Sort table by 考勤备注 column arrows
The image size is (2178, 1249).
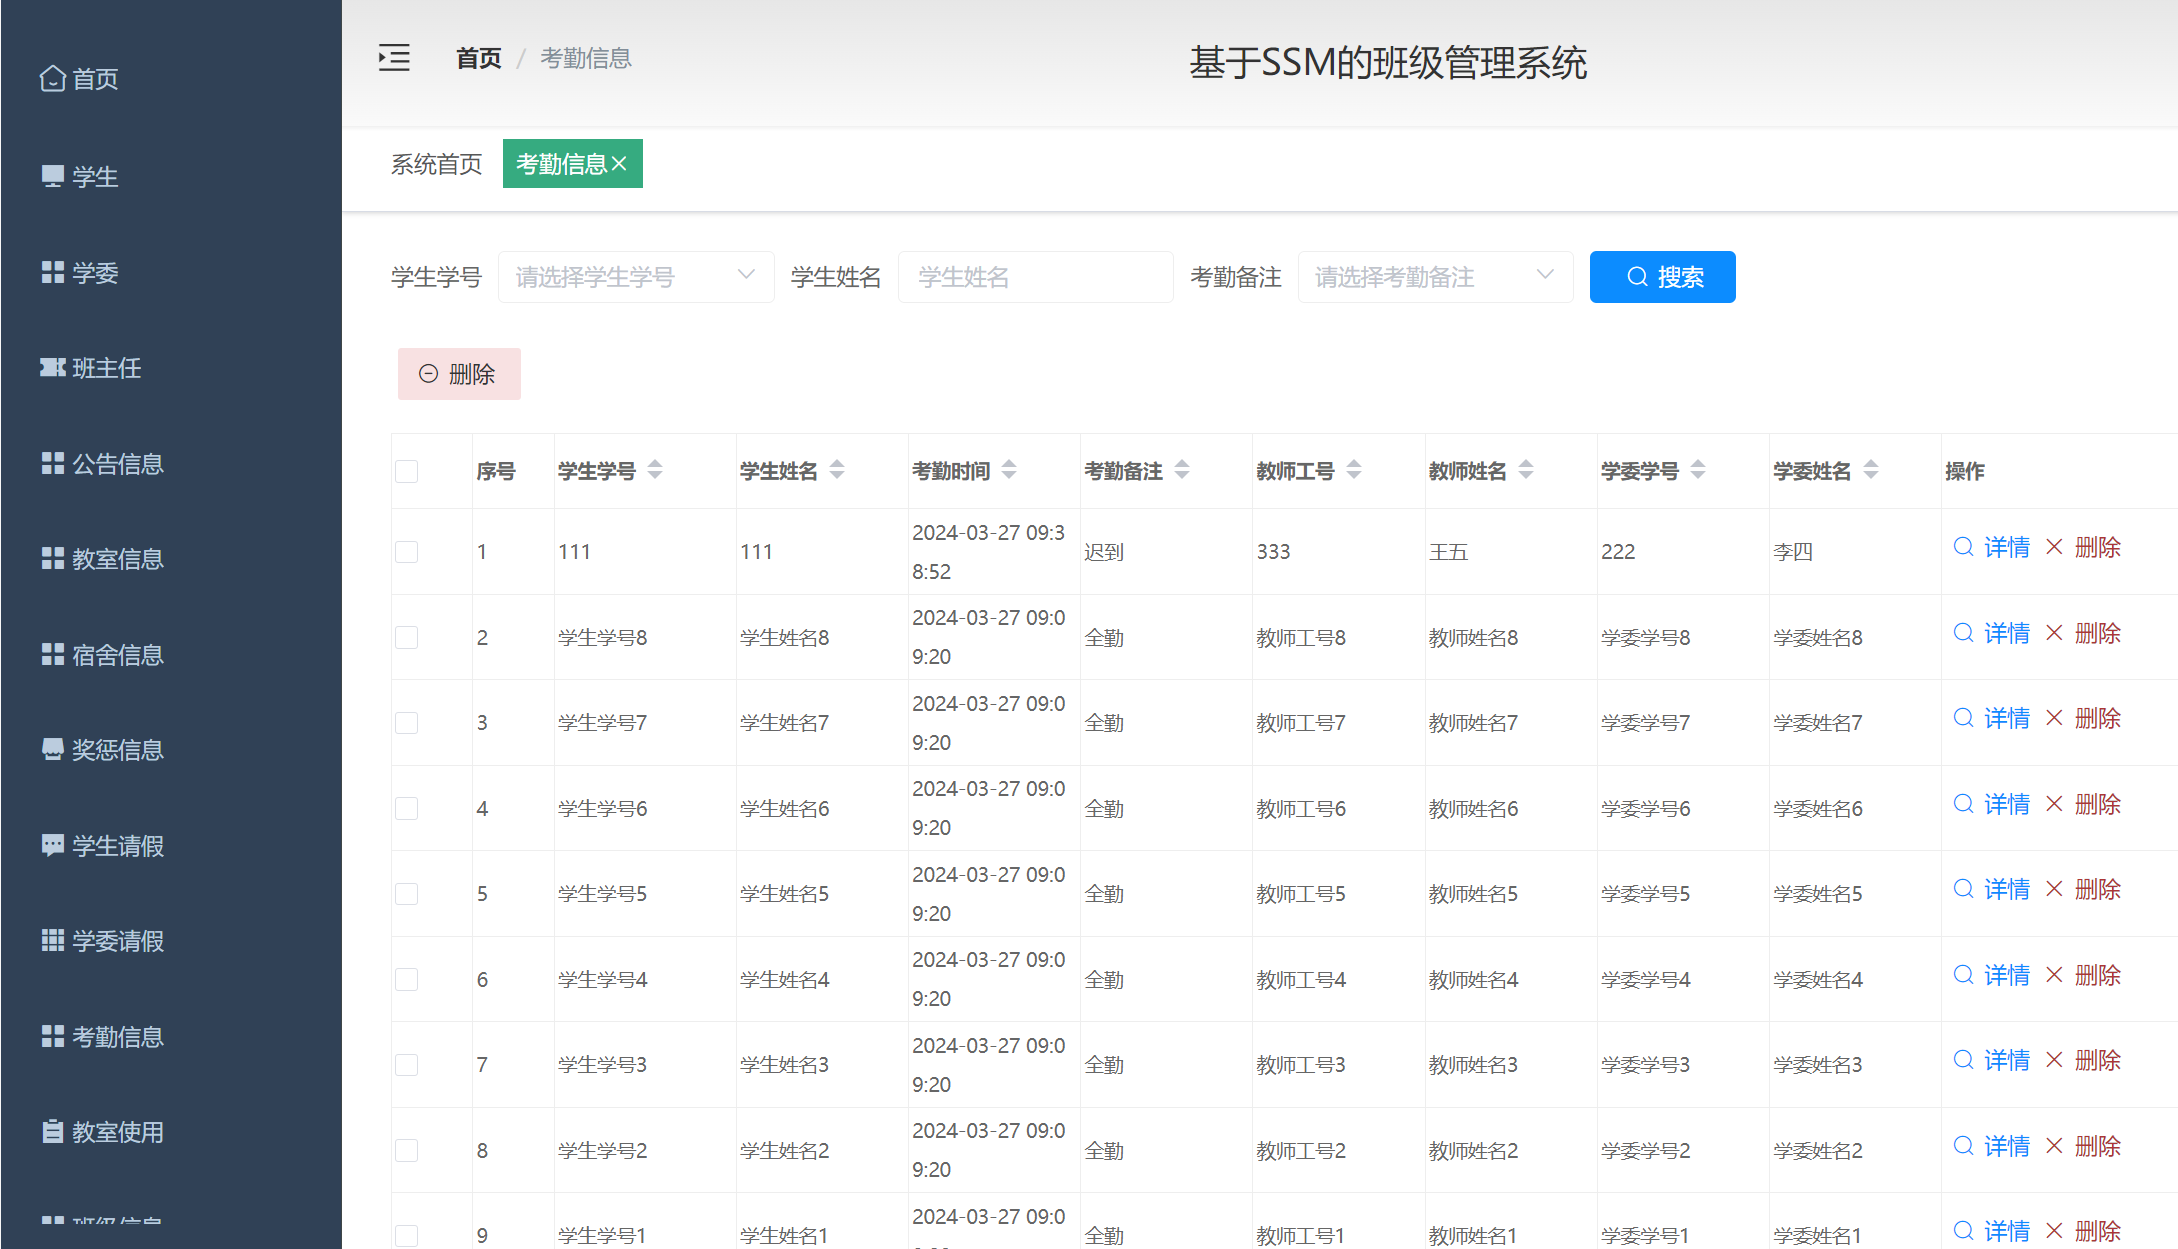[1182, 469]
